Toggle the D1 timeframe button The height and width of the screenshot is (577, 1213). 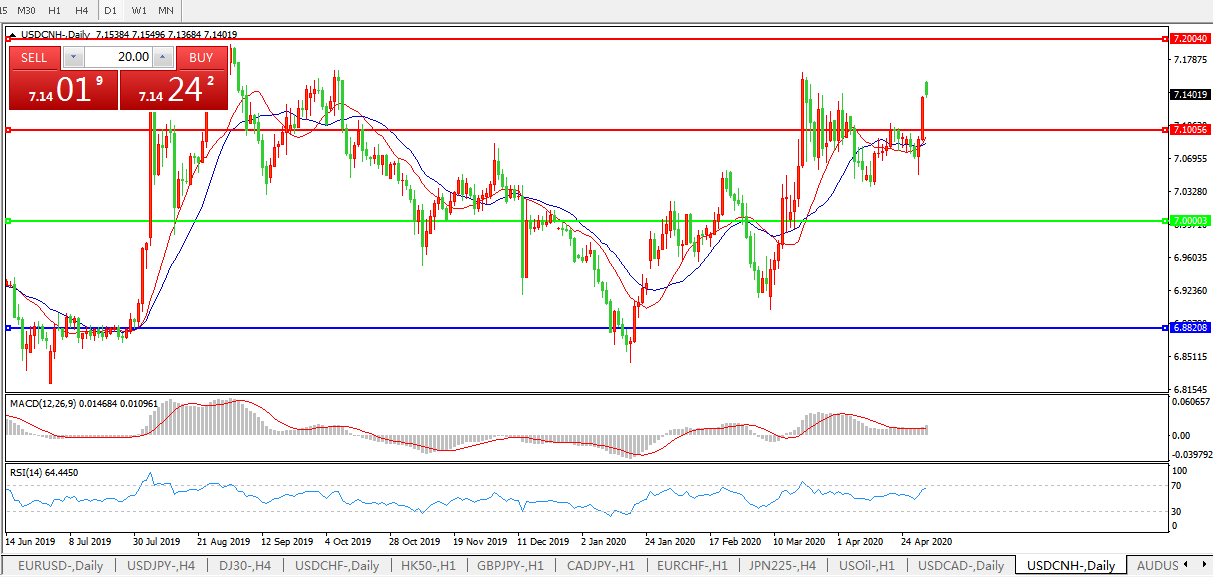[110, 10]
